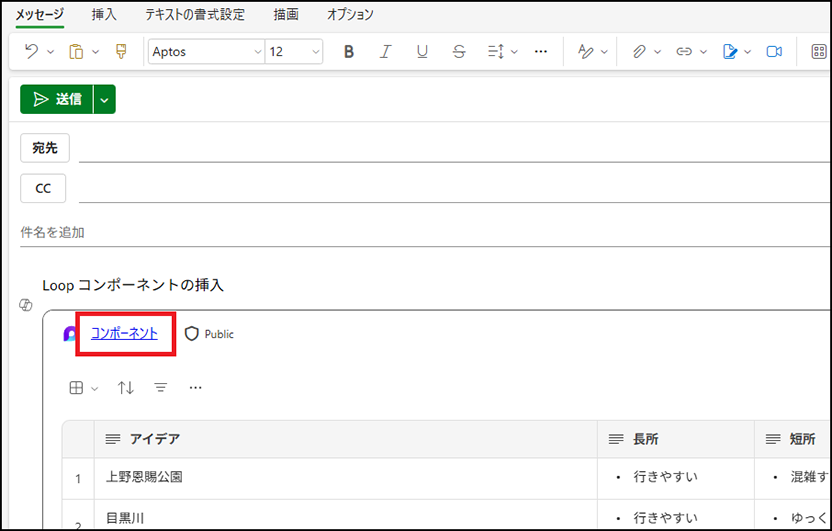The image size is (832, 531).
Task: Open the Aptos font name dropdown
Action: 206,51
